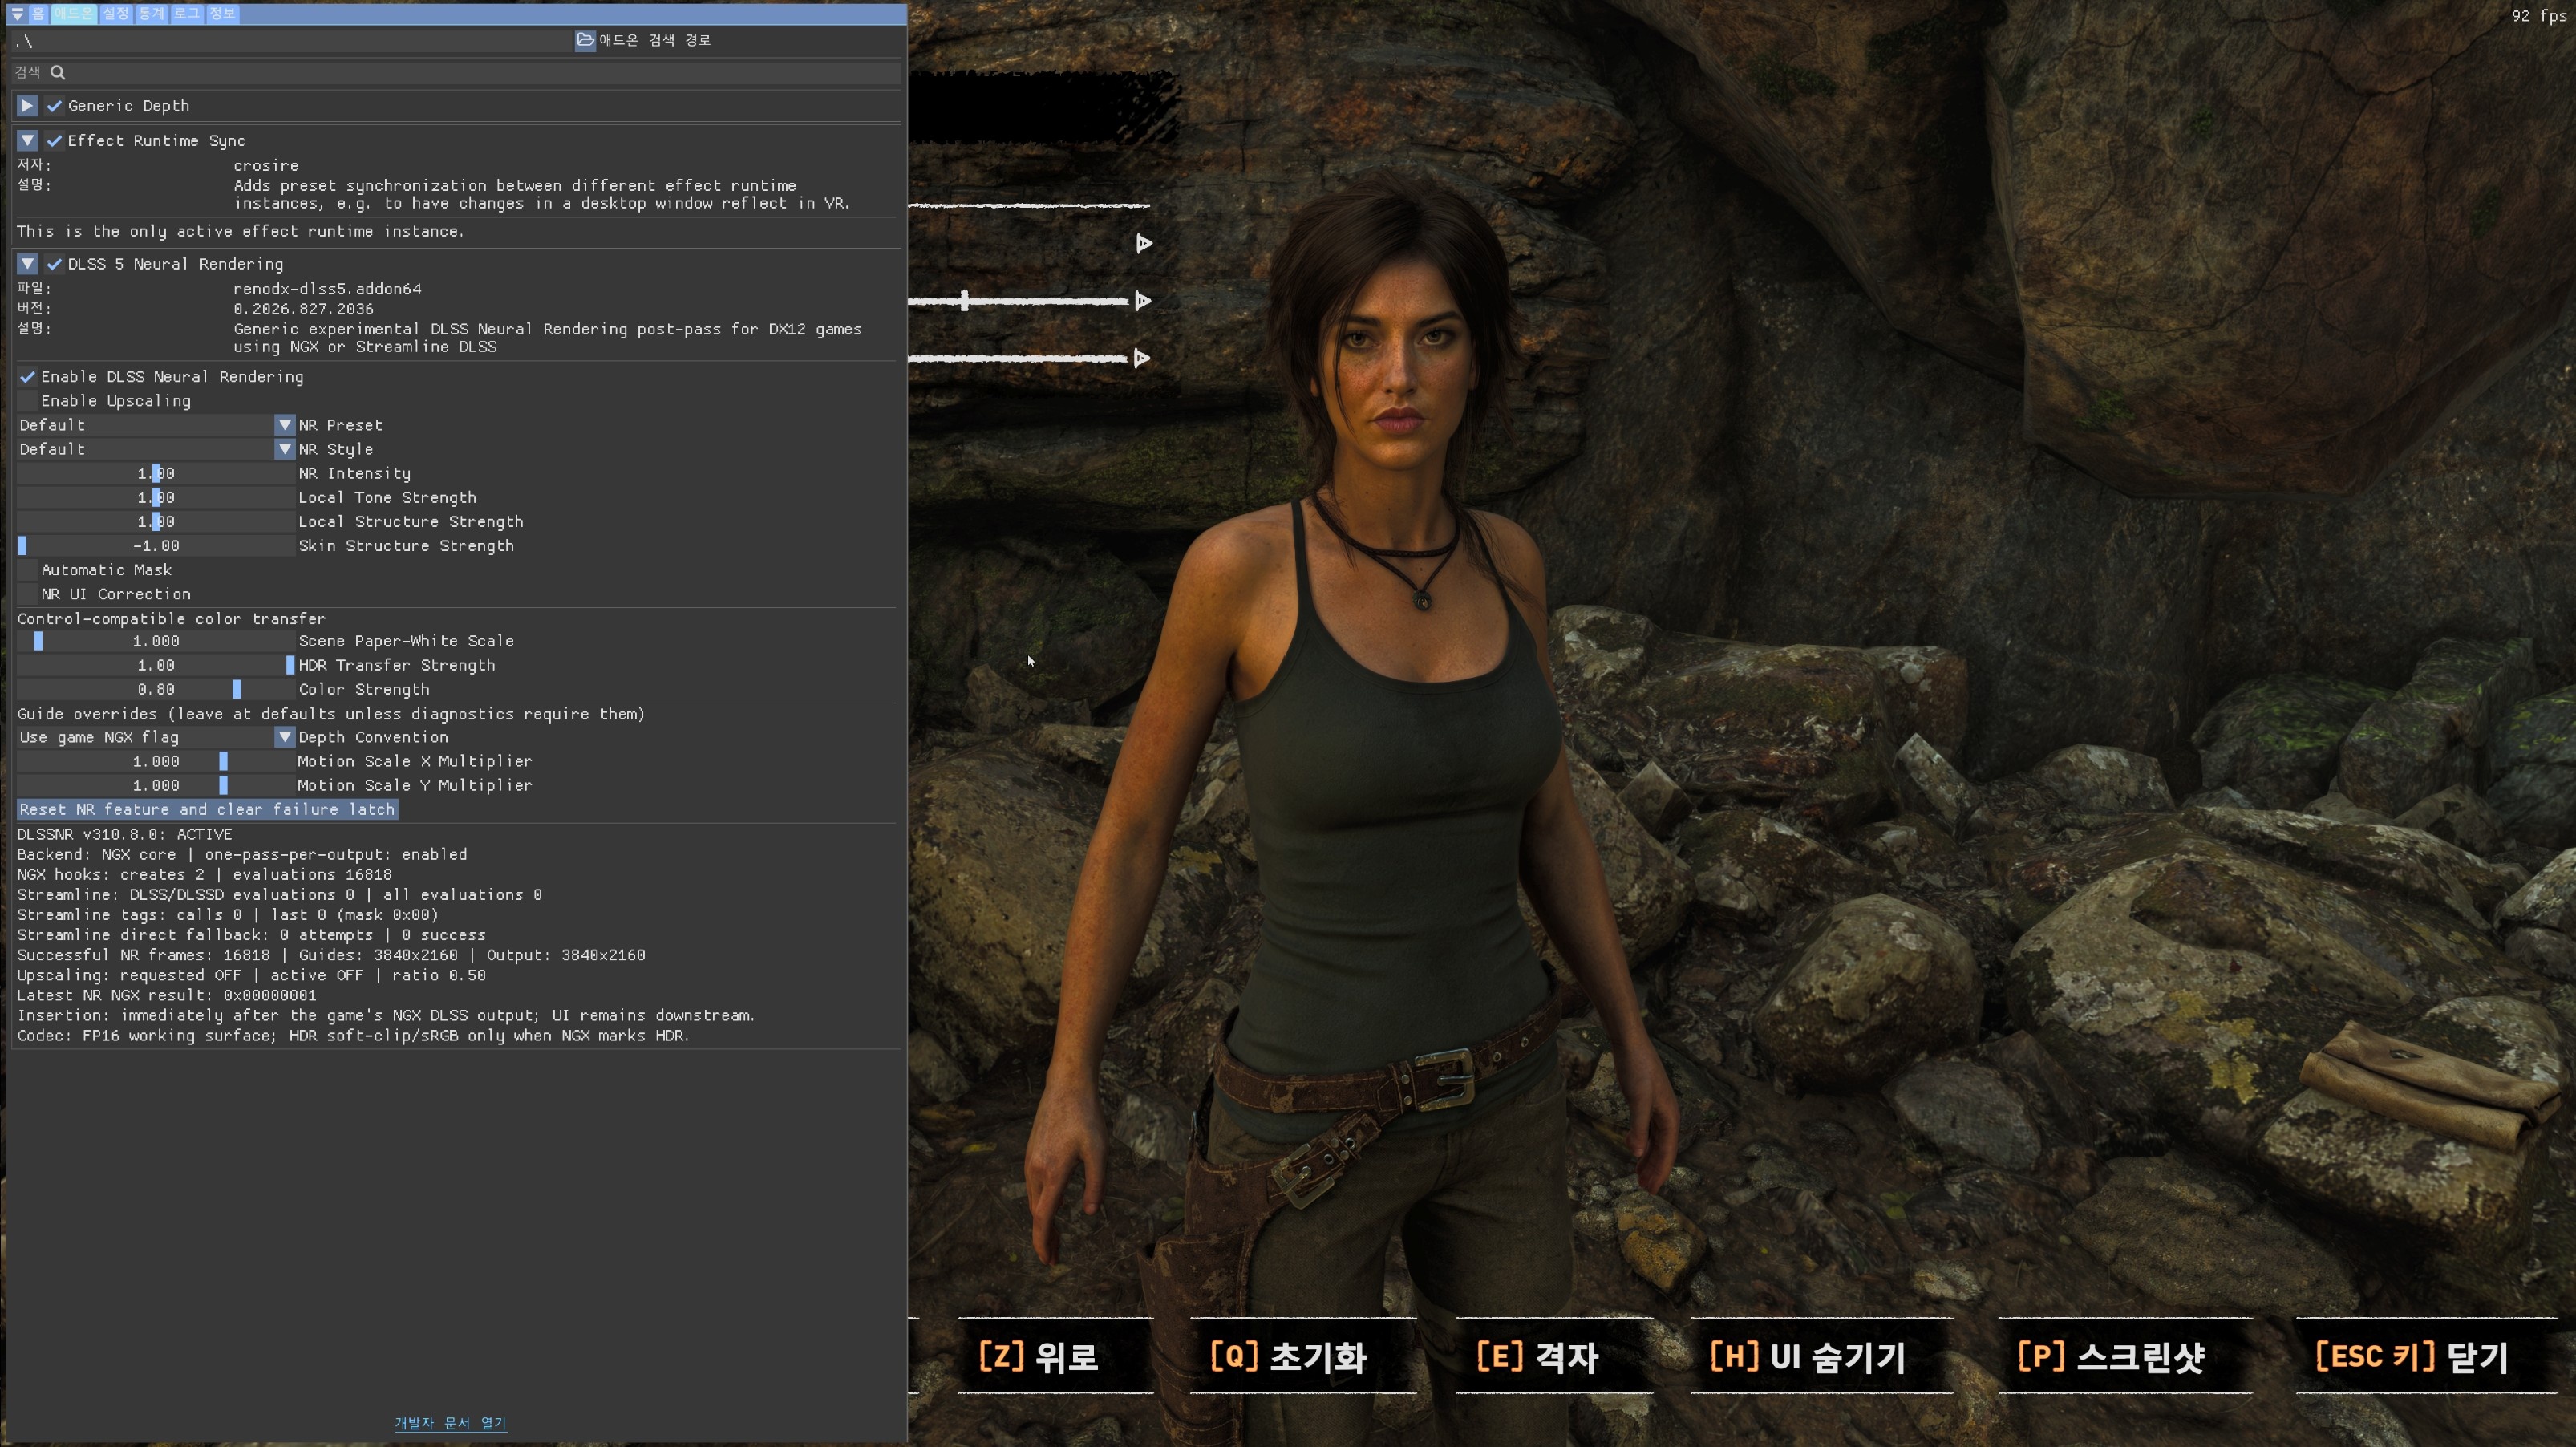Click the Motion Scale Y Multiplier slider
The image size is (2576, 1447).
156,786
